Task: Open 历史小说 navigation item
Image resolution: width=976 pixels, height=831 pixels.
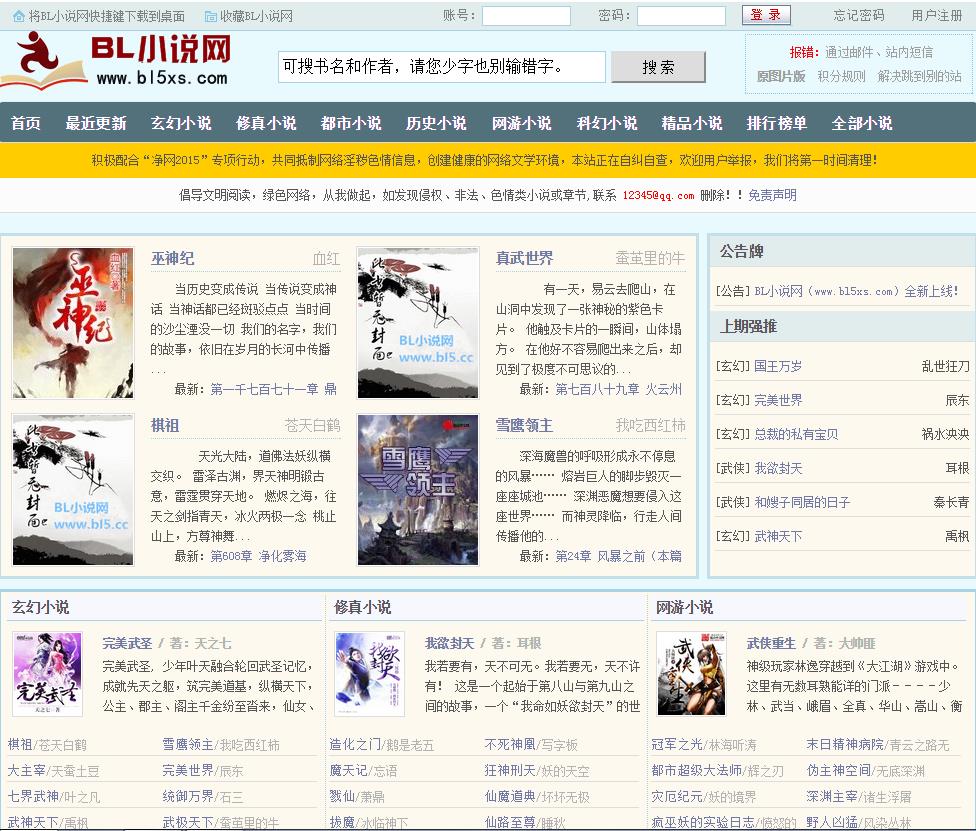Action: pos(436,123)
